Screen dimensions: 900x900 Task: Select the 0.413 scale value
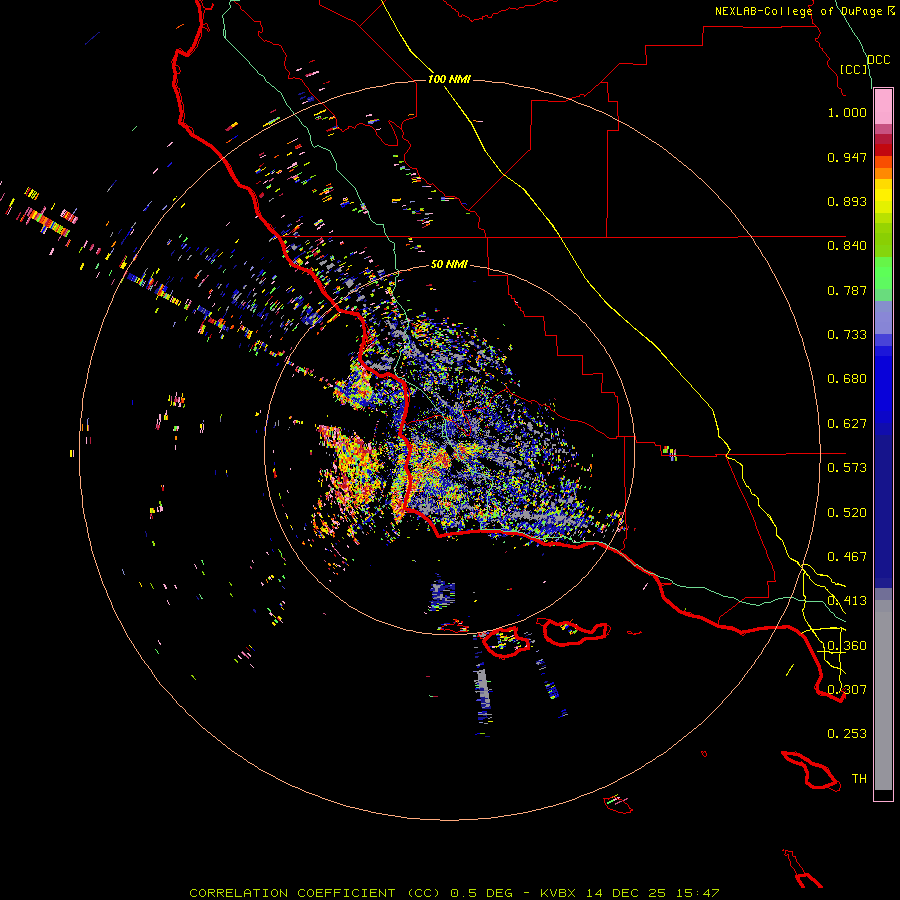847,601
